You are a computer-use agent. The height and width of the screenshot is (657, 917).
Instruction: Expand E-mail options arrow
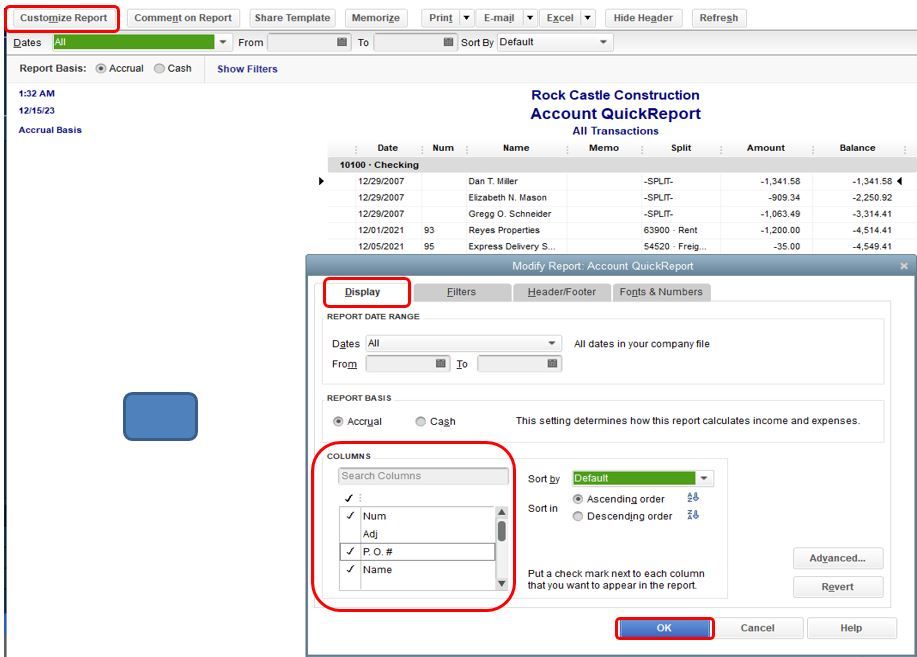click(x=530, y=18)
